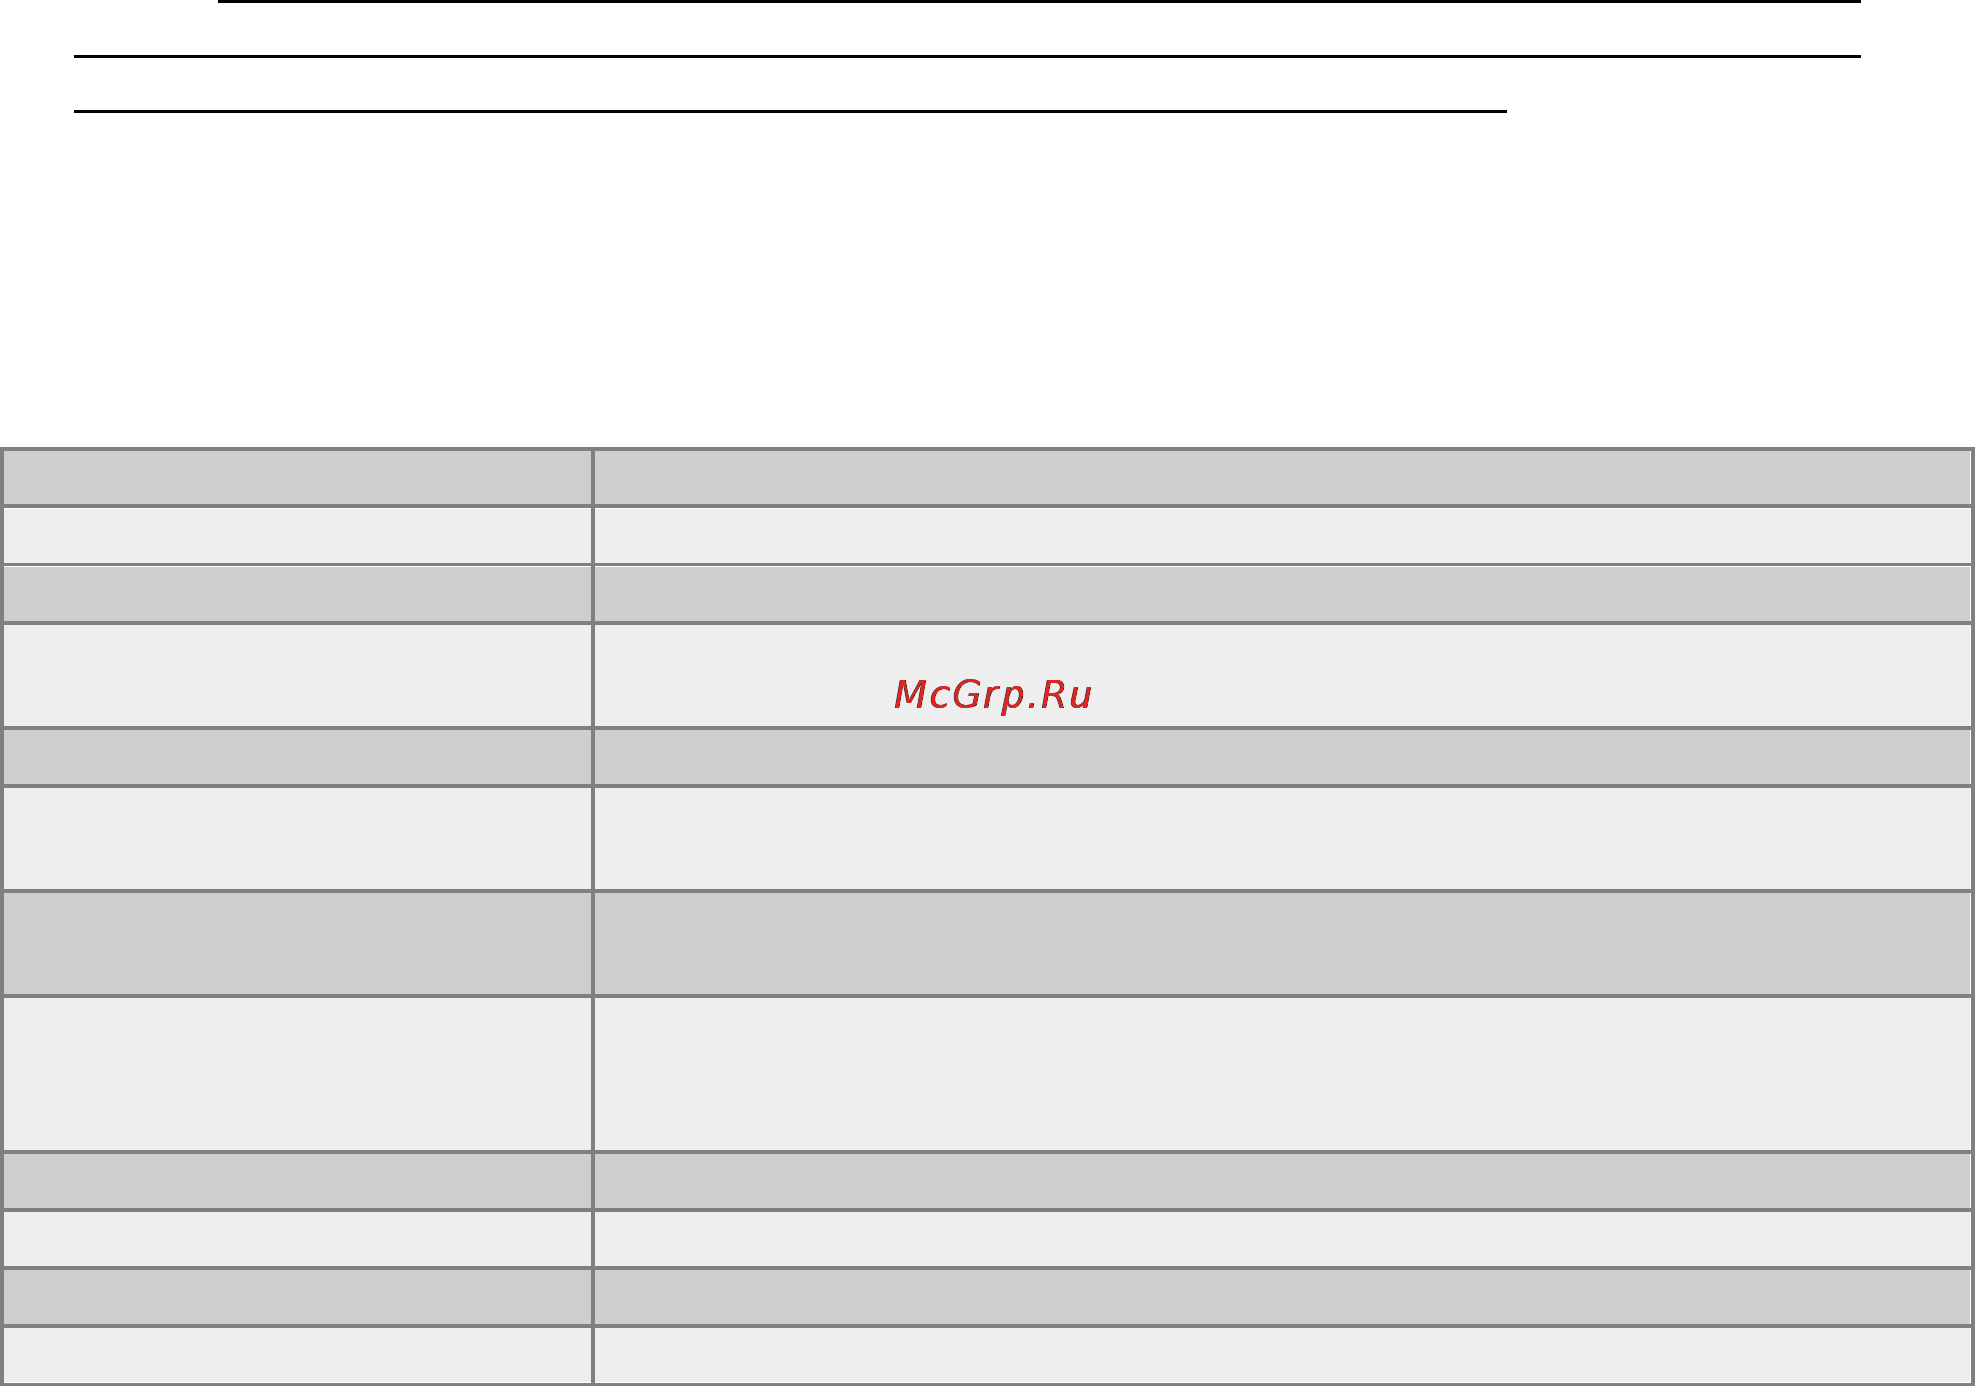
Task: Click the eleventh table row's left cell
Action: click(x=297, y=1297)
